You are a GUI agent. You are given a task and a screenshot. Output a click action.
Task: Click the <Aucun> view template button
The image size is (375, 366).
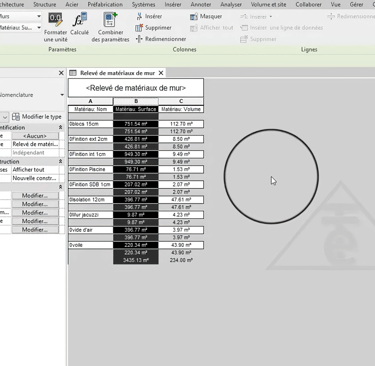[35, 136]
